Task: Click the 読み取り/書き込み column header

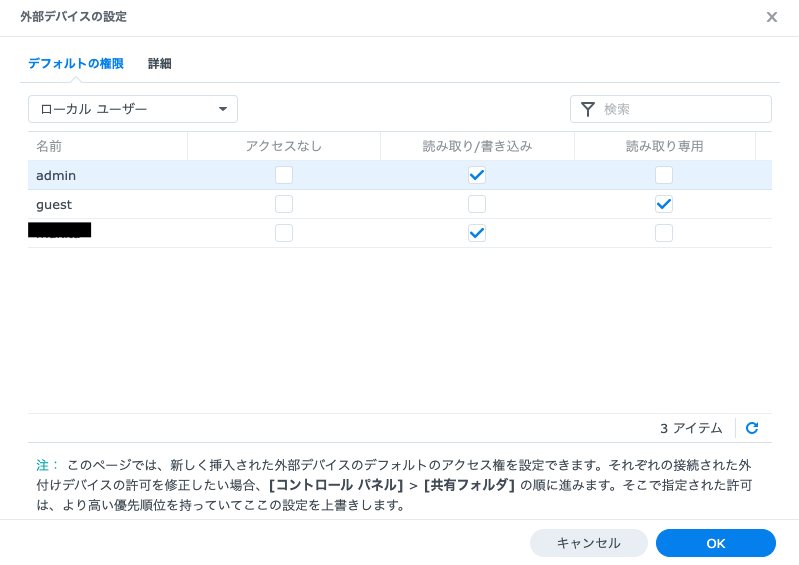Action: 477,146
